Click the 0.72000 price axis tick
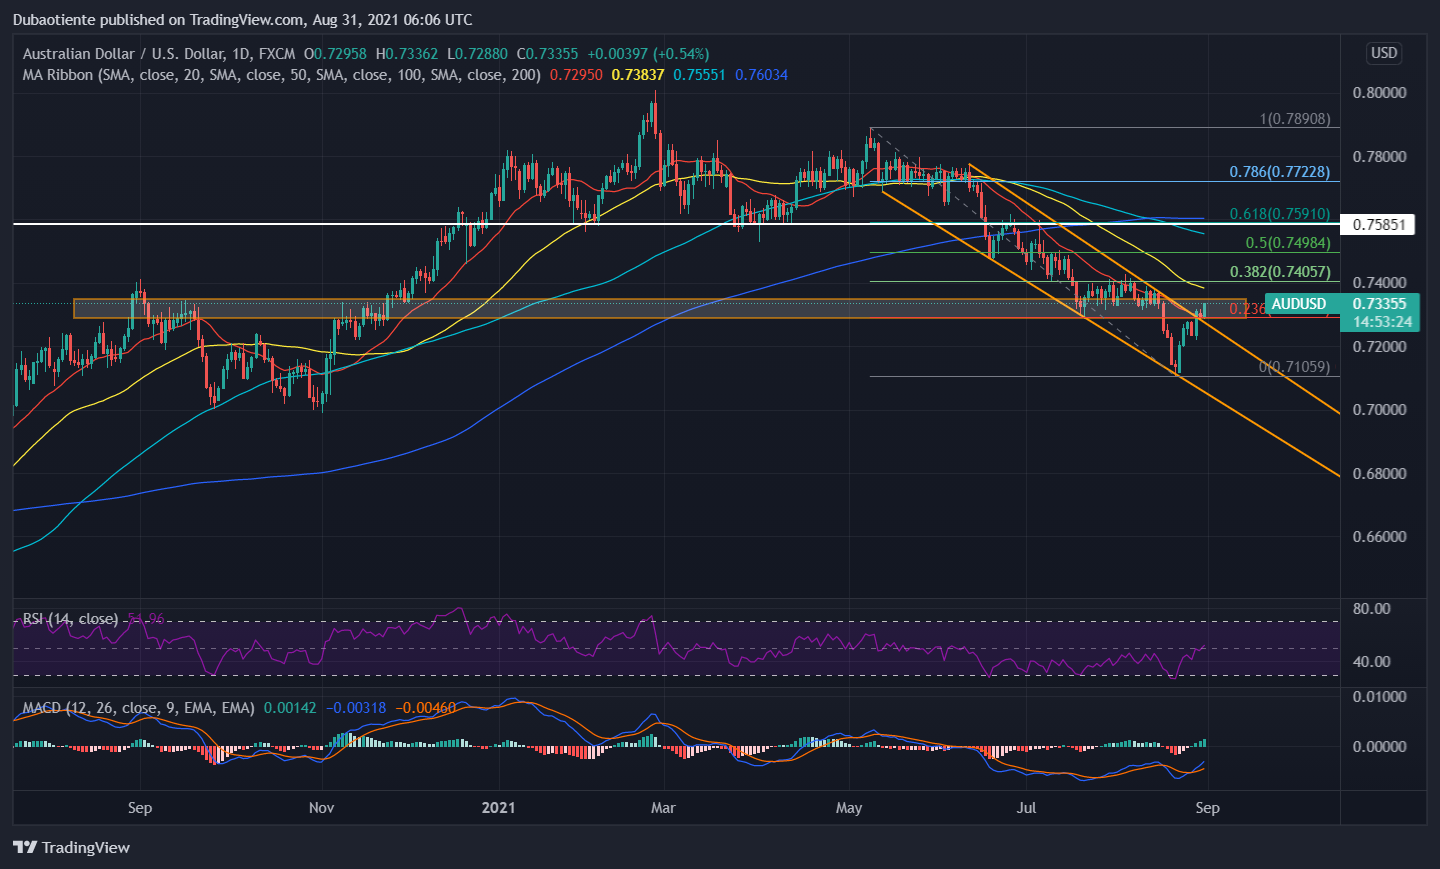 (1379, 347)
